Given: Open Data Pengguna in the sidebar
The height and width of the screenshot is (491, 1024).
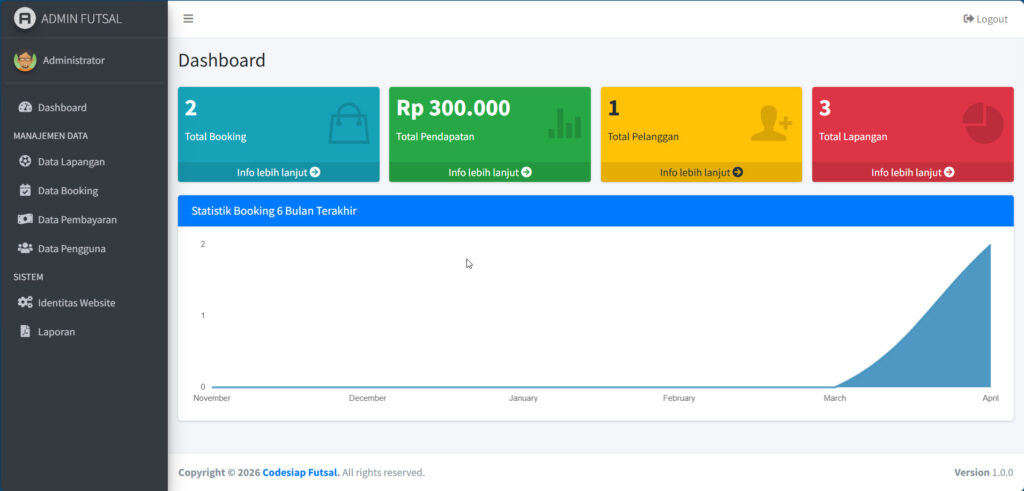Looking at the screenshot, I should click(71, 248).
